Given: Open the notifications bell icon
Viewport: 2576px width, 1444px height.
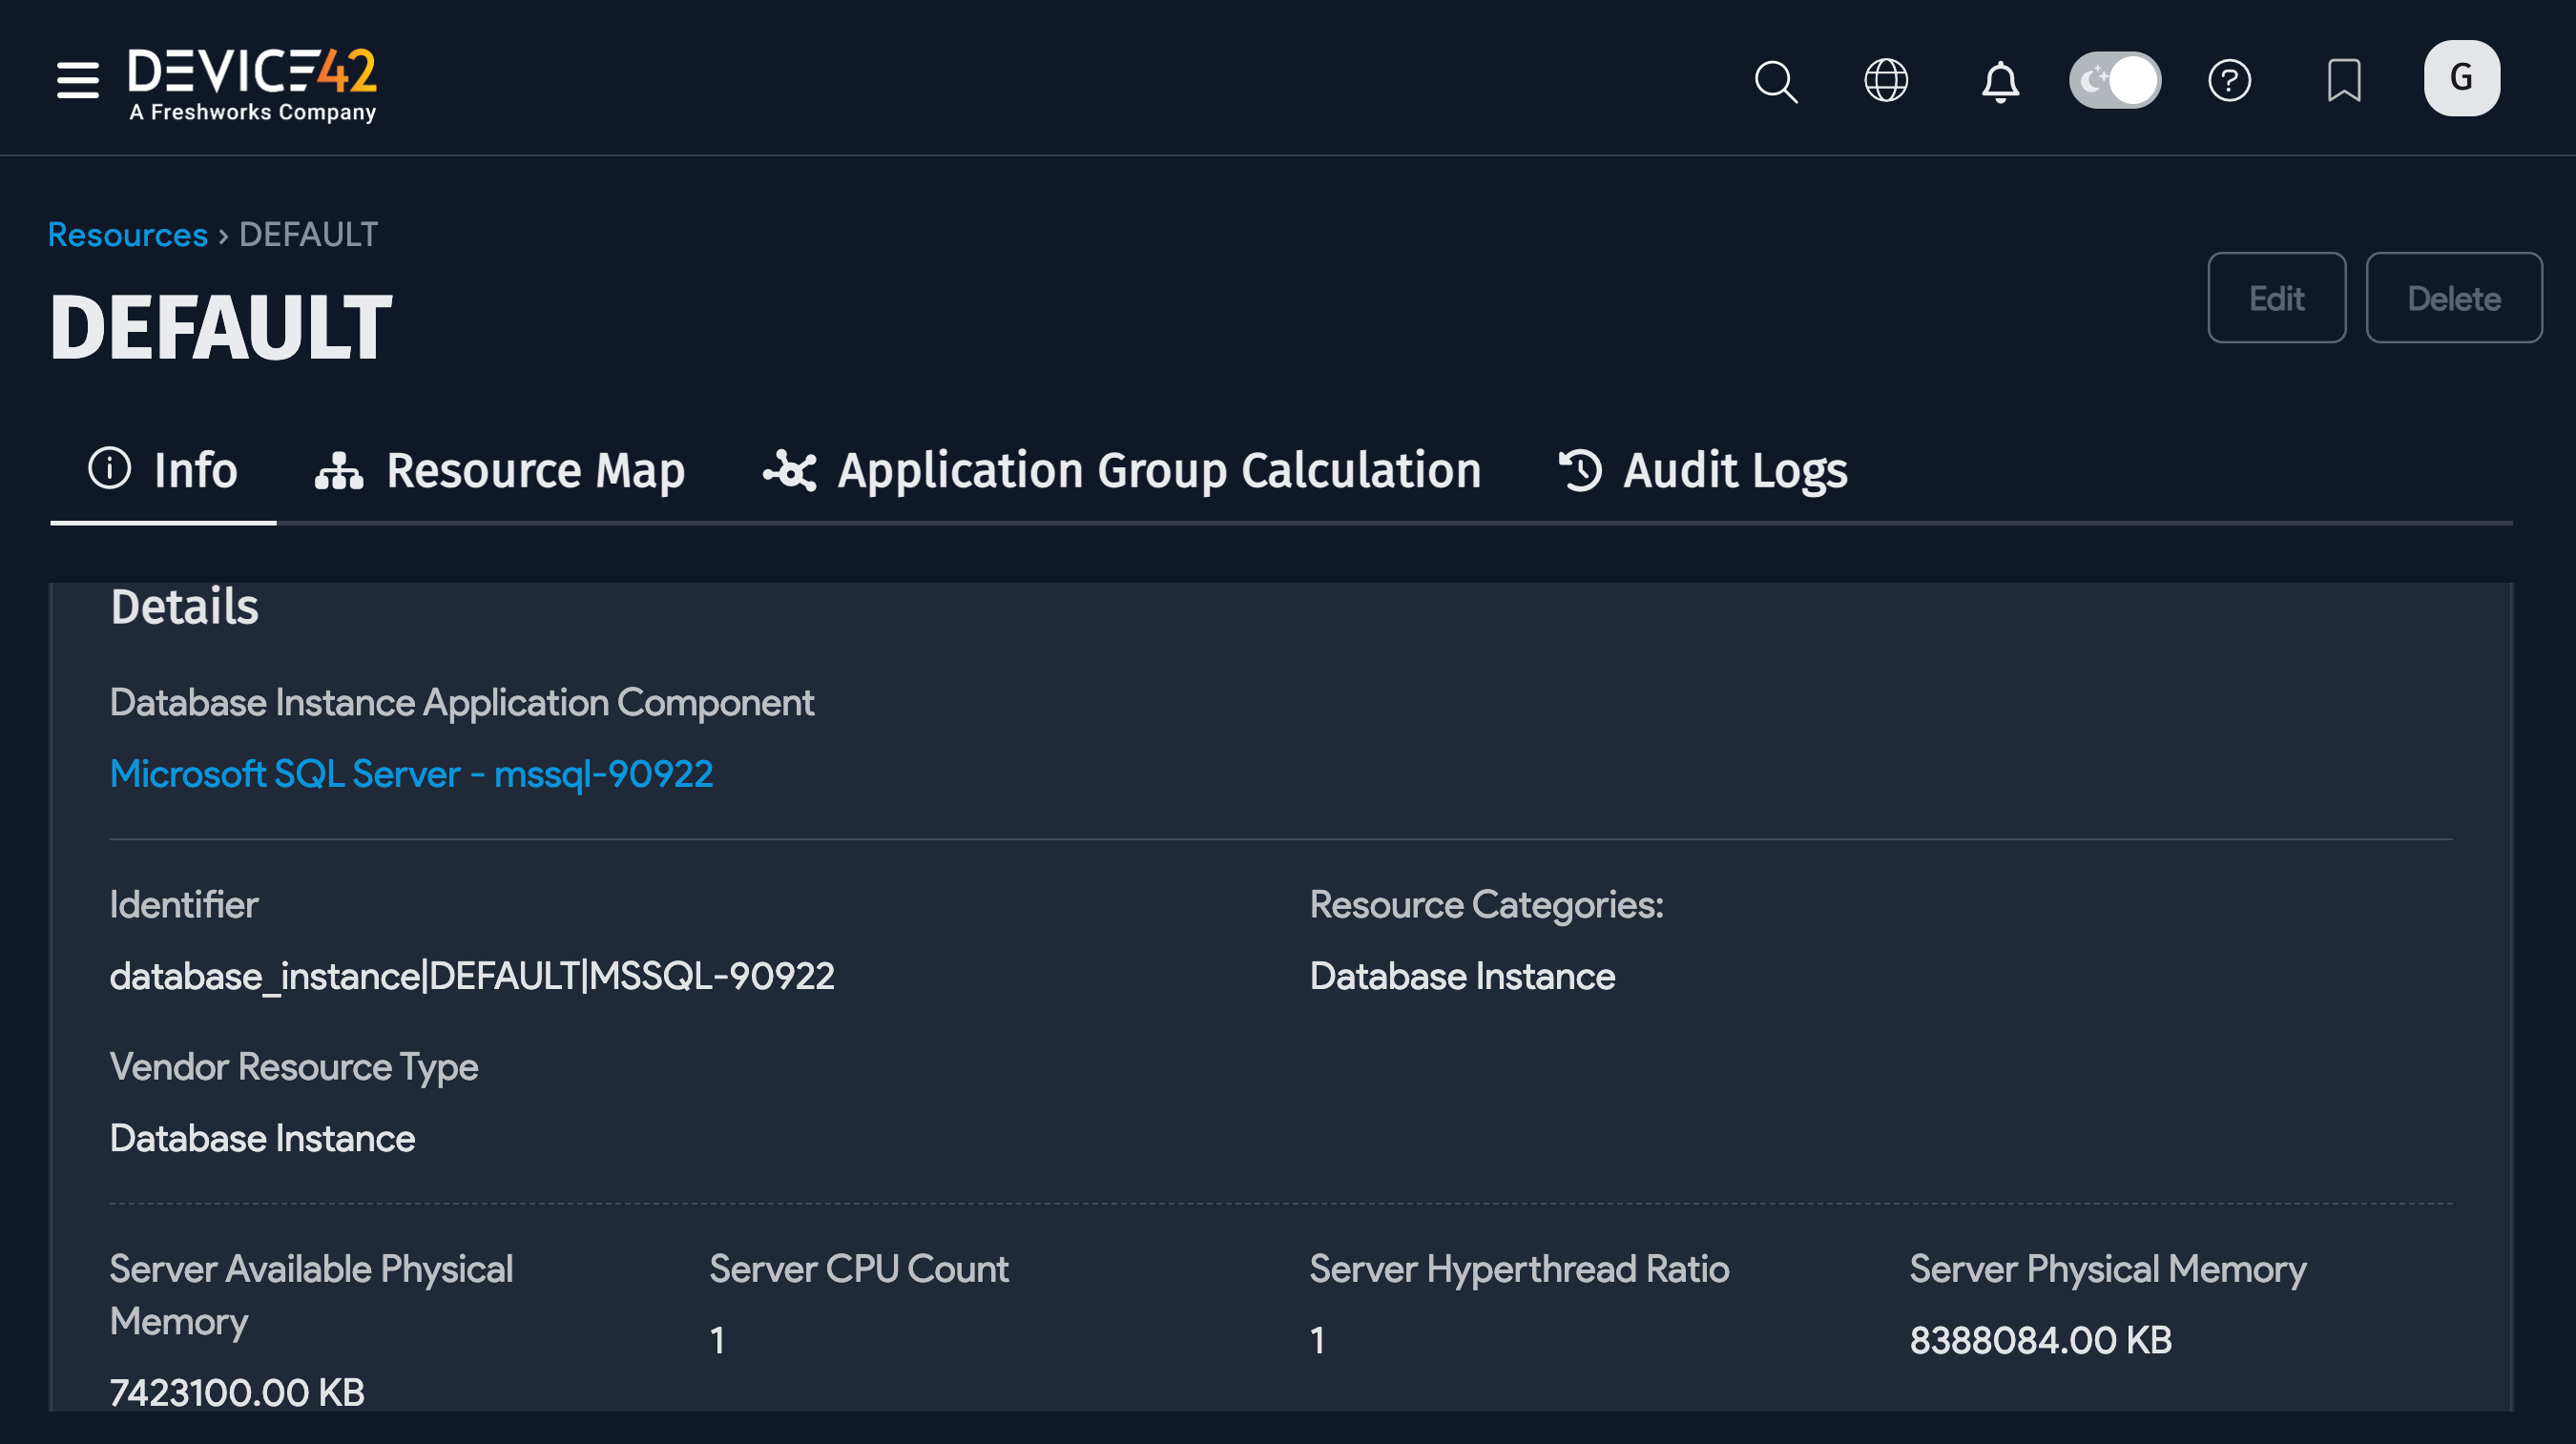Looking at the screenshot, I should tap(2000, 81).
